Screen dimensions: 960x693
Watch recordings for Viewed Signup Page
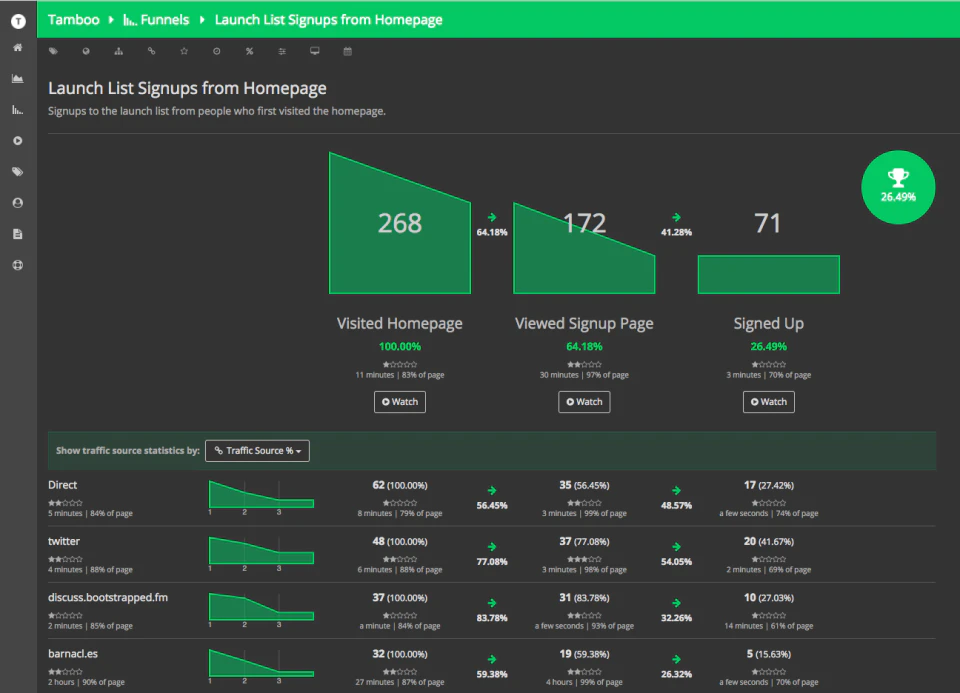[x=584, y=402]
